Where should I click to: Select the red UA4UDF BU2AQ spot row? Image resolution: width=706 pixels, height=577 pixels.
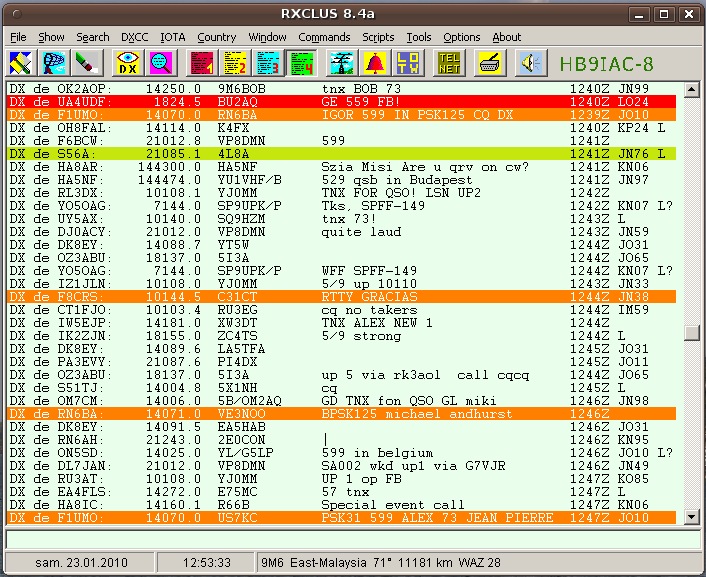pyautogui.click(x=341, y=102)
